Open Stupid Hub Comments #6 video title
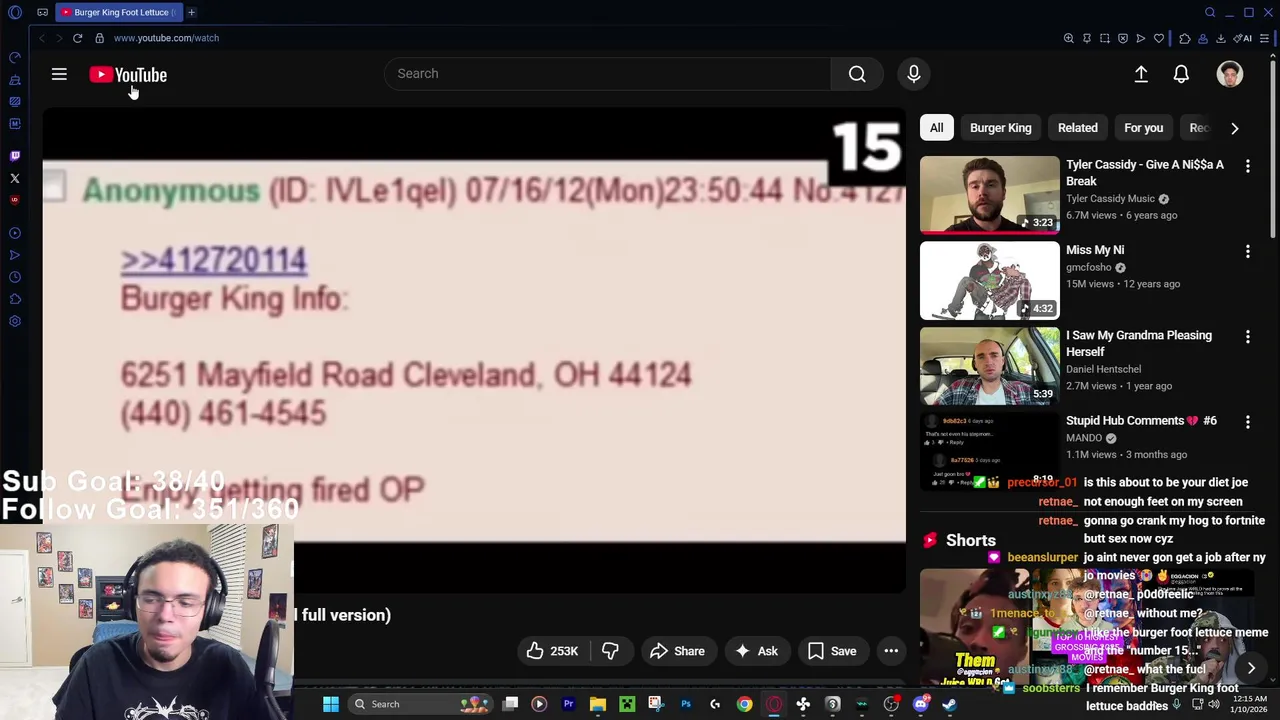 tap(1141, 421)
